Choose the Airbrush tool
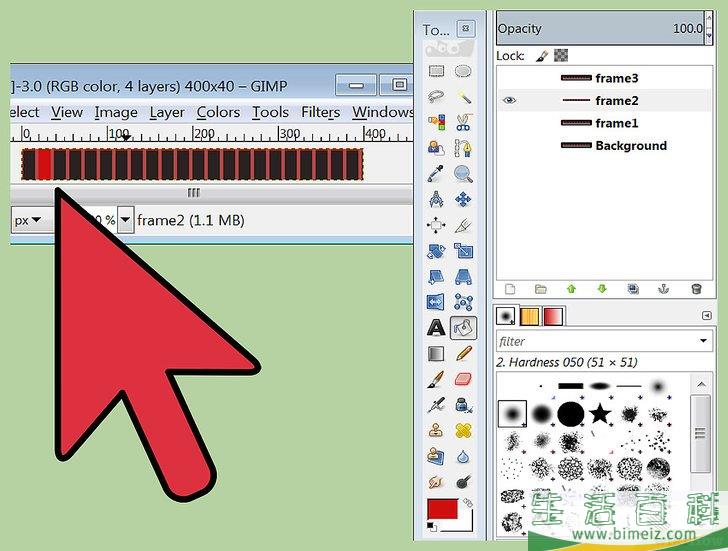728x551 pixels. tap(436, 405)
